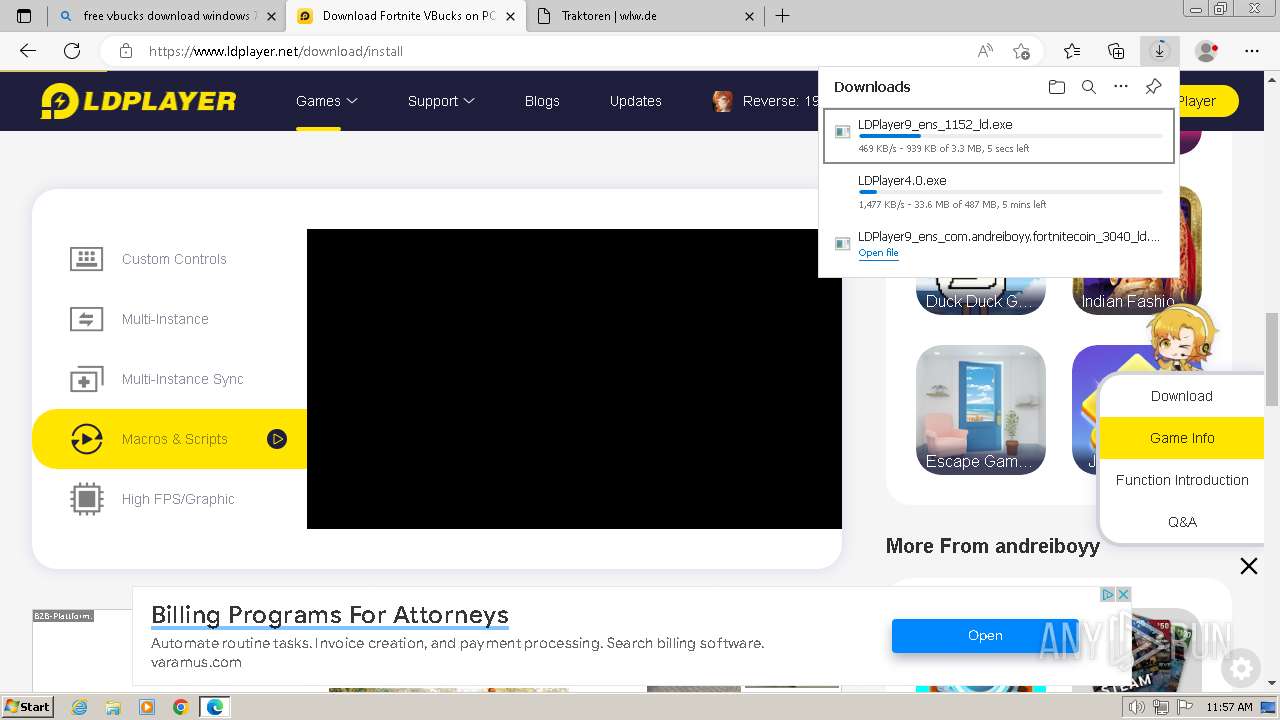Open More options in Downloads panel
The height and width of the screenshot is (720, 1280).
pos(1121,87)
